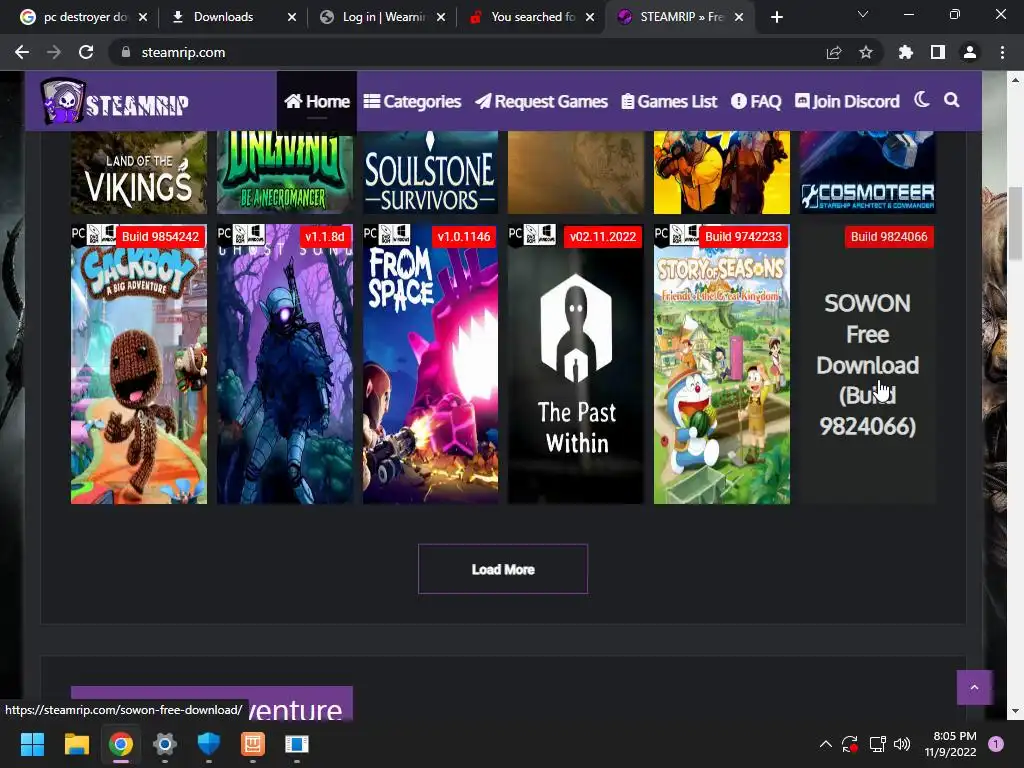Open the Categories menu

pos(412,101)
